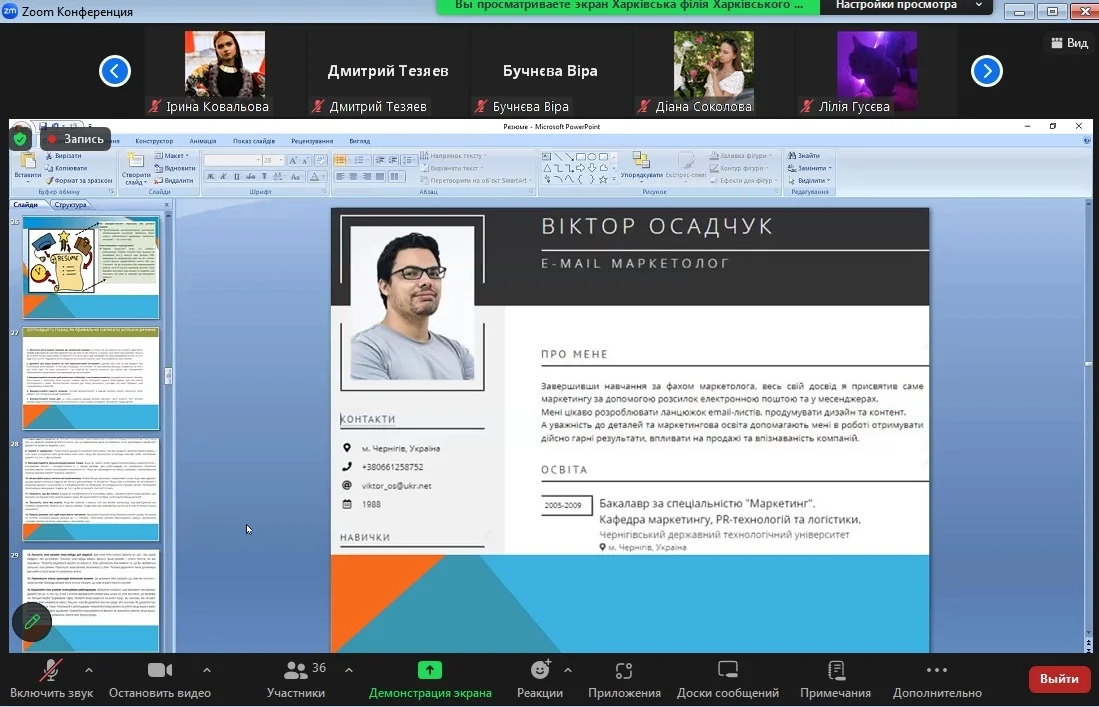This screenshot has height=707, width=1099.
Task: Open the Notes icon in toolbar
Action: [836, 670]
